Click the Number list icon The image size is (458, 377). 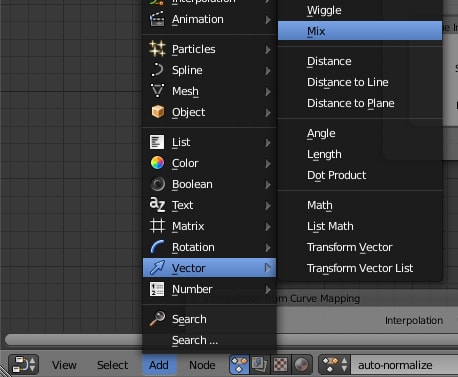tap(157, 289)
